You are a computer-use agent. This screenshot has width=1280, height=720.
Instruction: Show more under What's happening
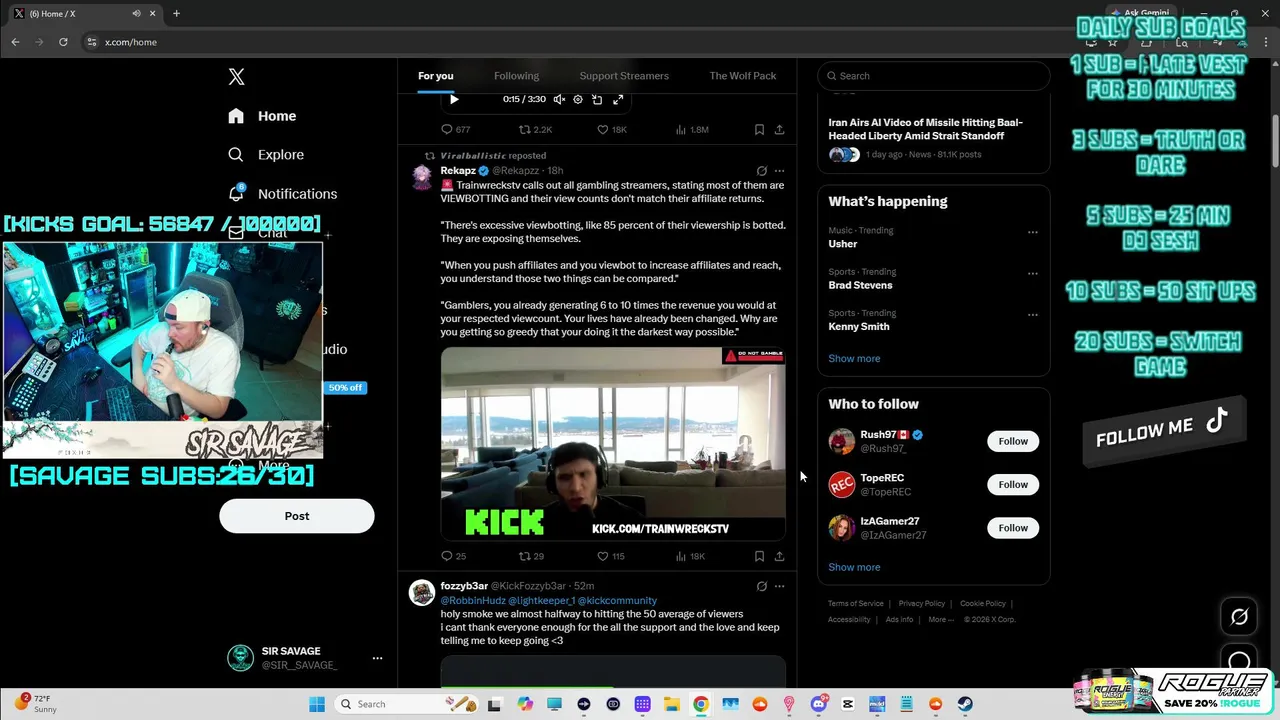pyautogui.click(x=854, y=358)
